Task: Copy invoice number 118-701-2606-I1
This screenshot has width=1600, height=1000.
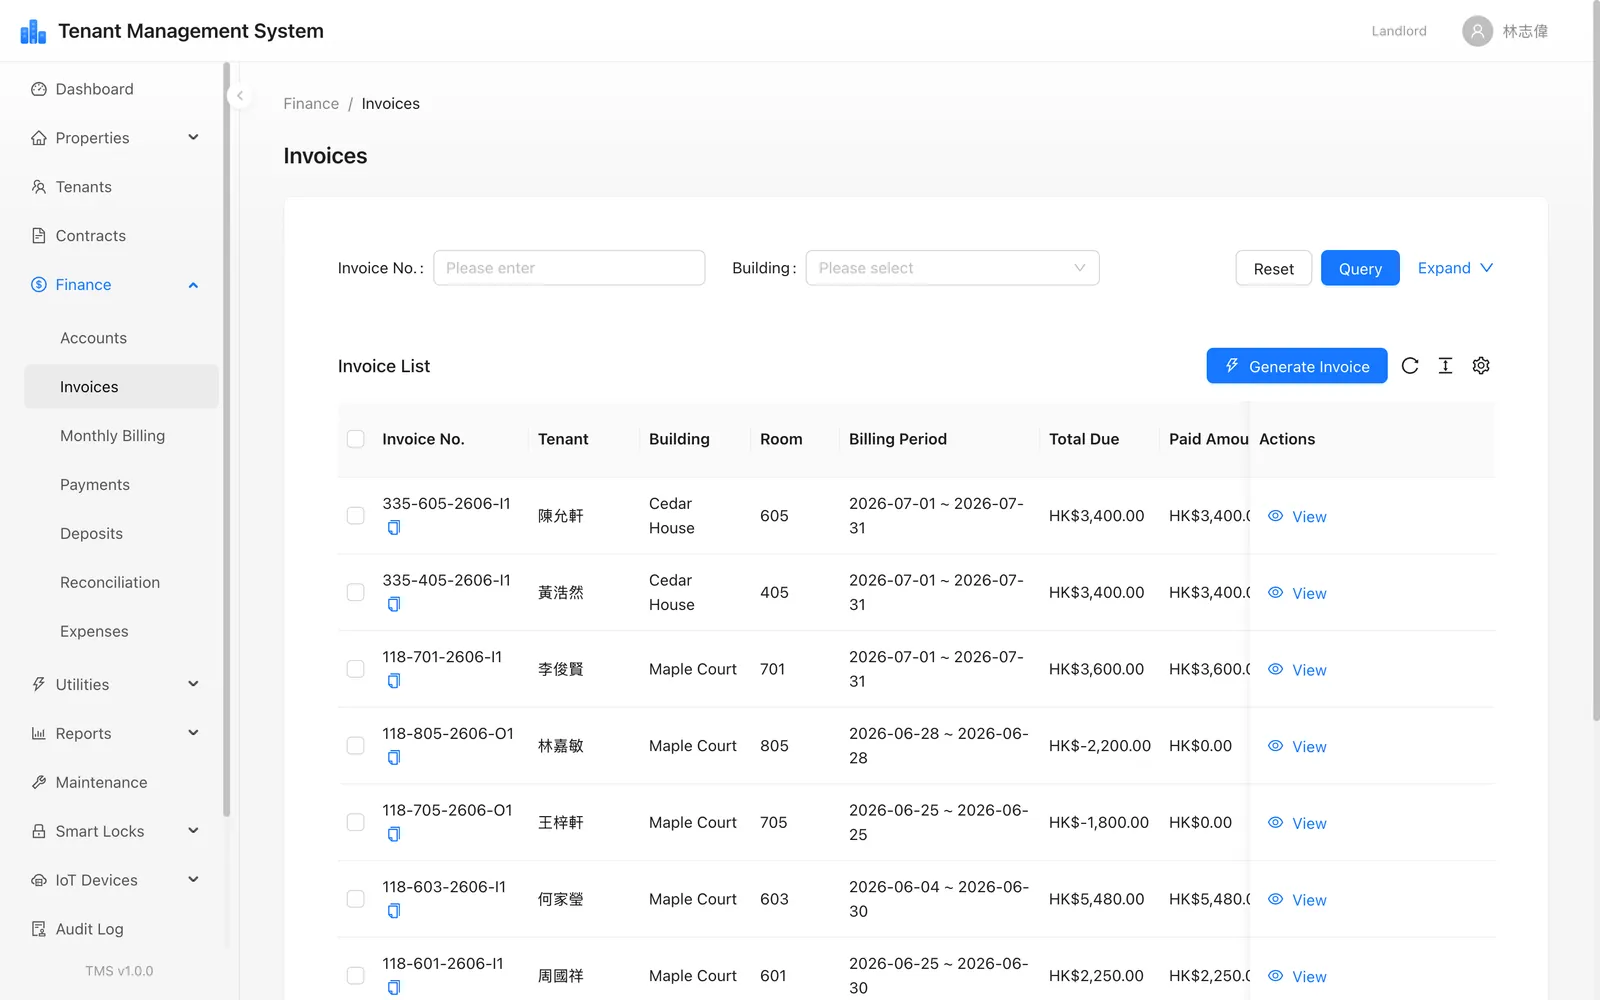Action: [394, 681]
